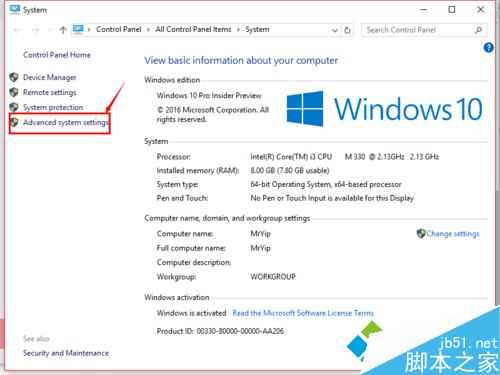Click the Forward navigation arrow
500x375 pixels.
point(35,30)
